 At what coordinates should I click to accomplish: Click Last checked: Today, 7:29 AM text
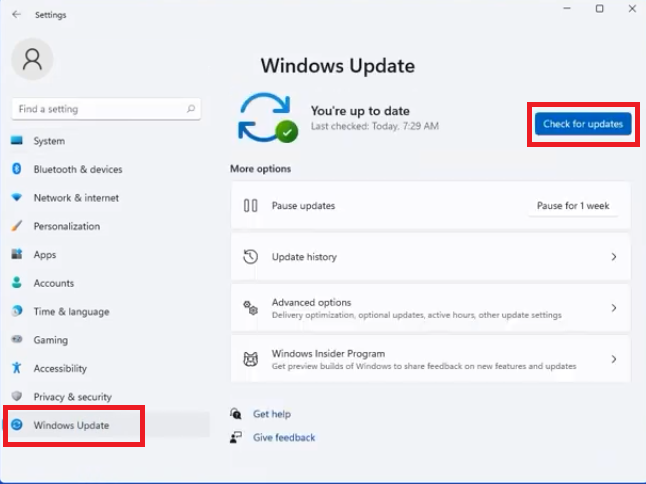point(374,126)
